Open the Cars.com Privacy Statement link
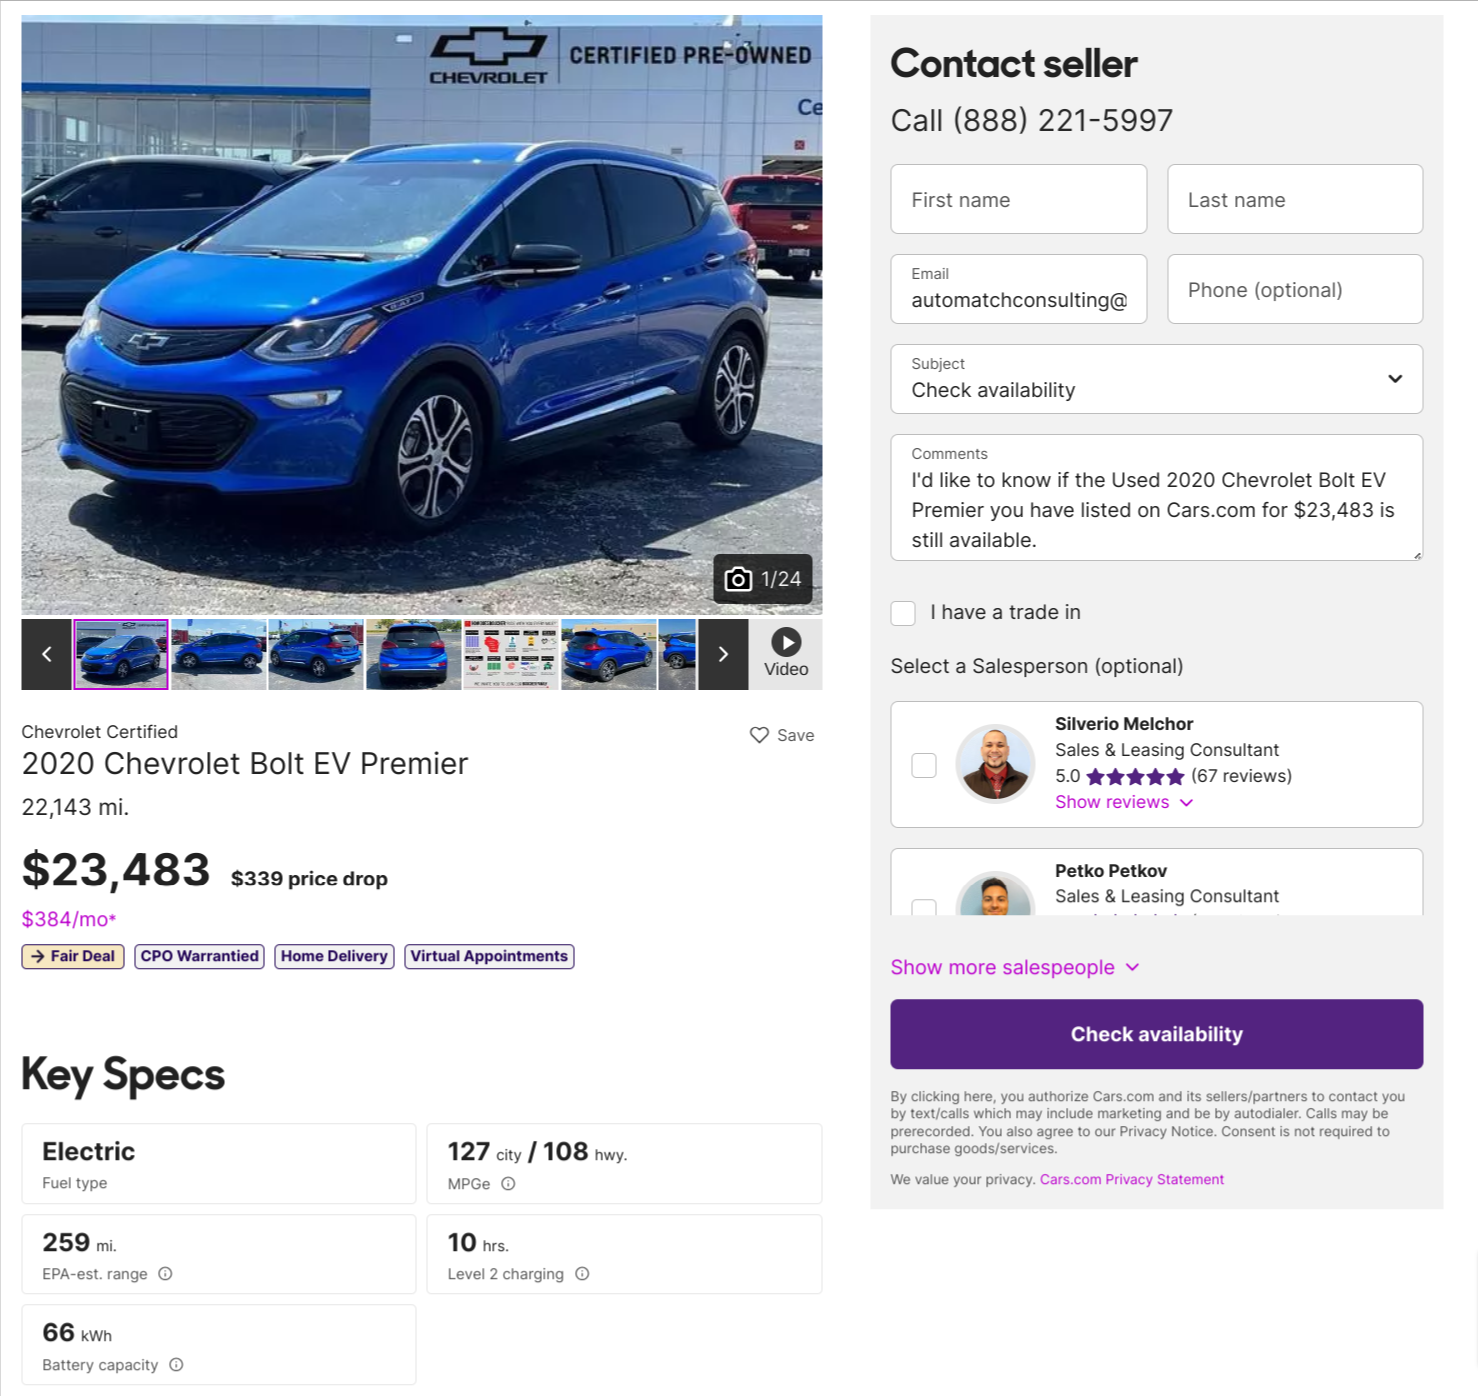 point(1131,1180)
